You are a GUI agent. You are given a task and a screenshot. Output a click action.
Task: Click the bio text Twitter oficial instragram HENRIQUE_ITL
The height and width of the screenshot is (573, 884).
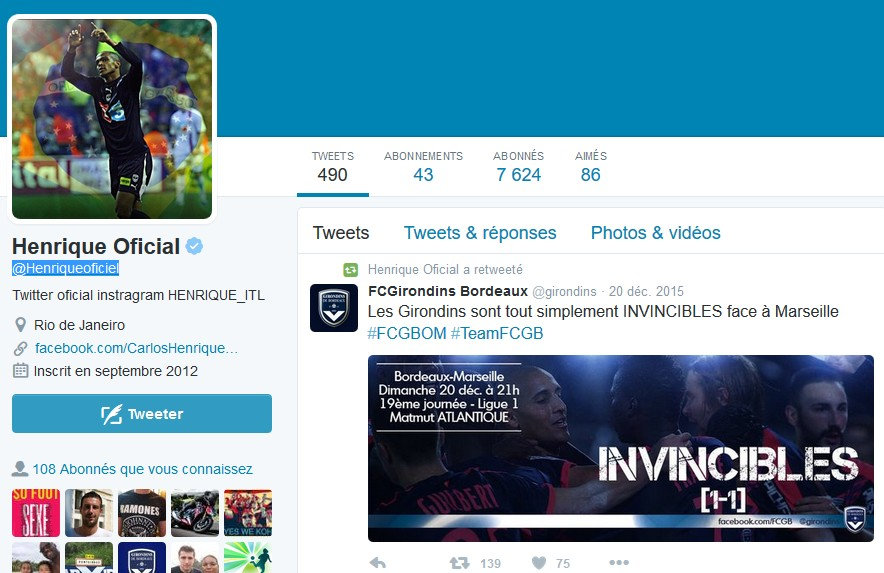139,295
